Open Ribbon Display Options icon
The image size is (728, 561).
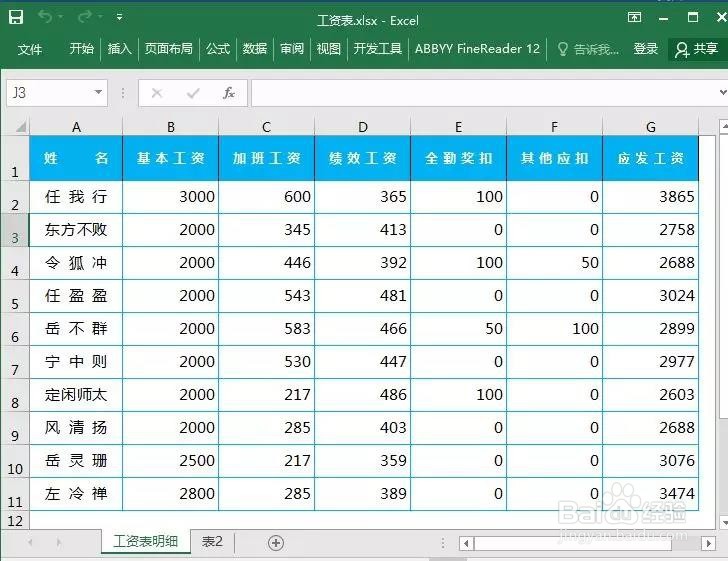[634, 18]
